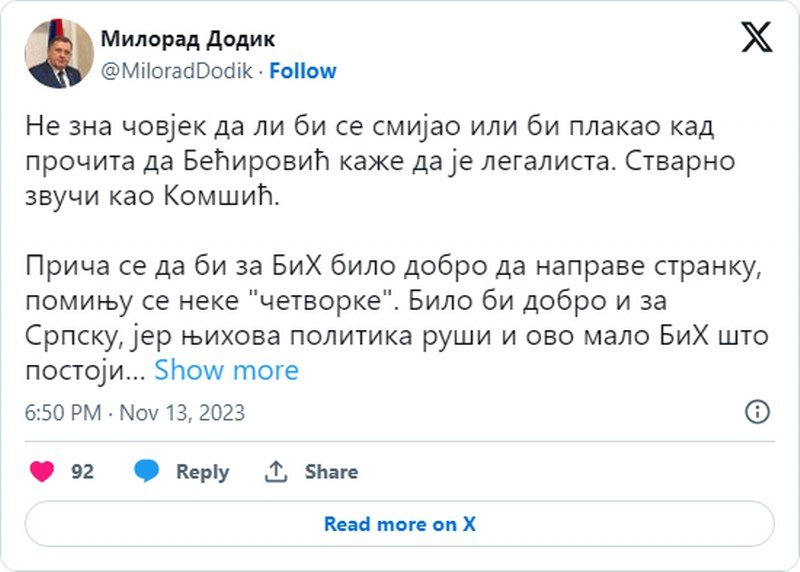Open the tweet info circle icon
This screenshot has width=800, height=572.
tap(757, 411)
